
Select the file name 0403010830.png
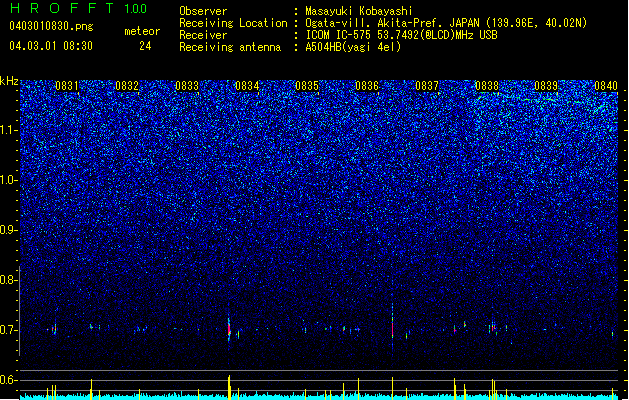click(x=51, y=26)
